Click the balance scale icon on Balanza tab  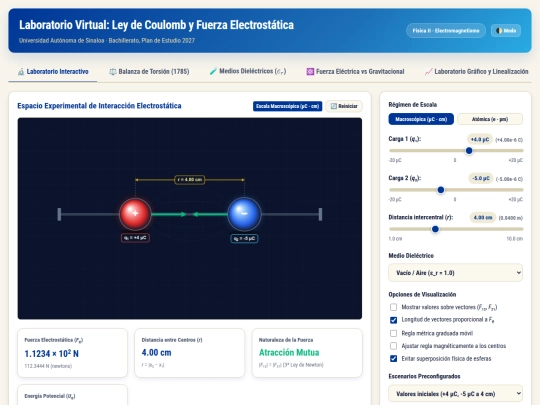113,72
